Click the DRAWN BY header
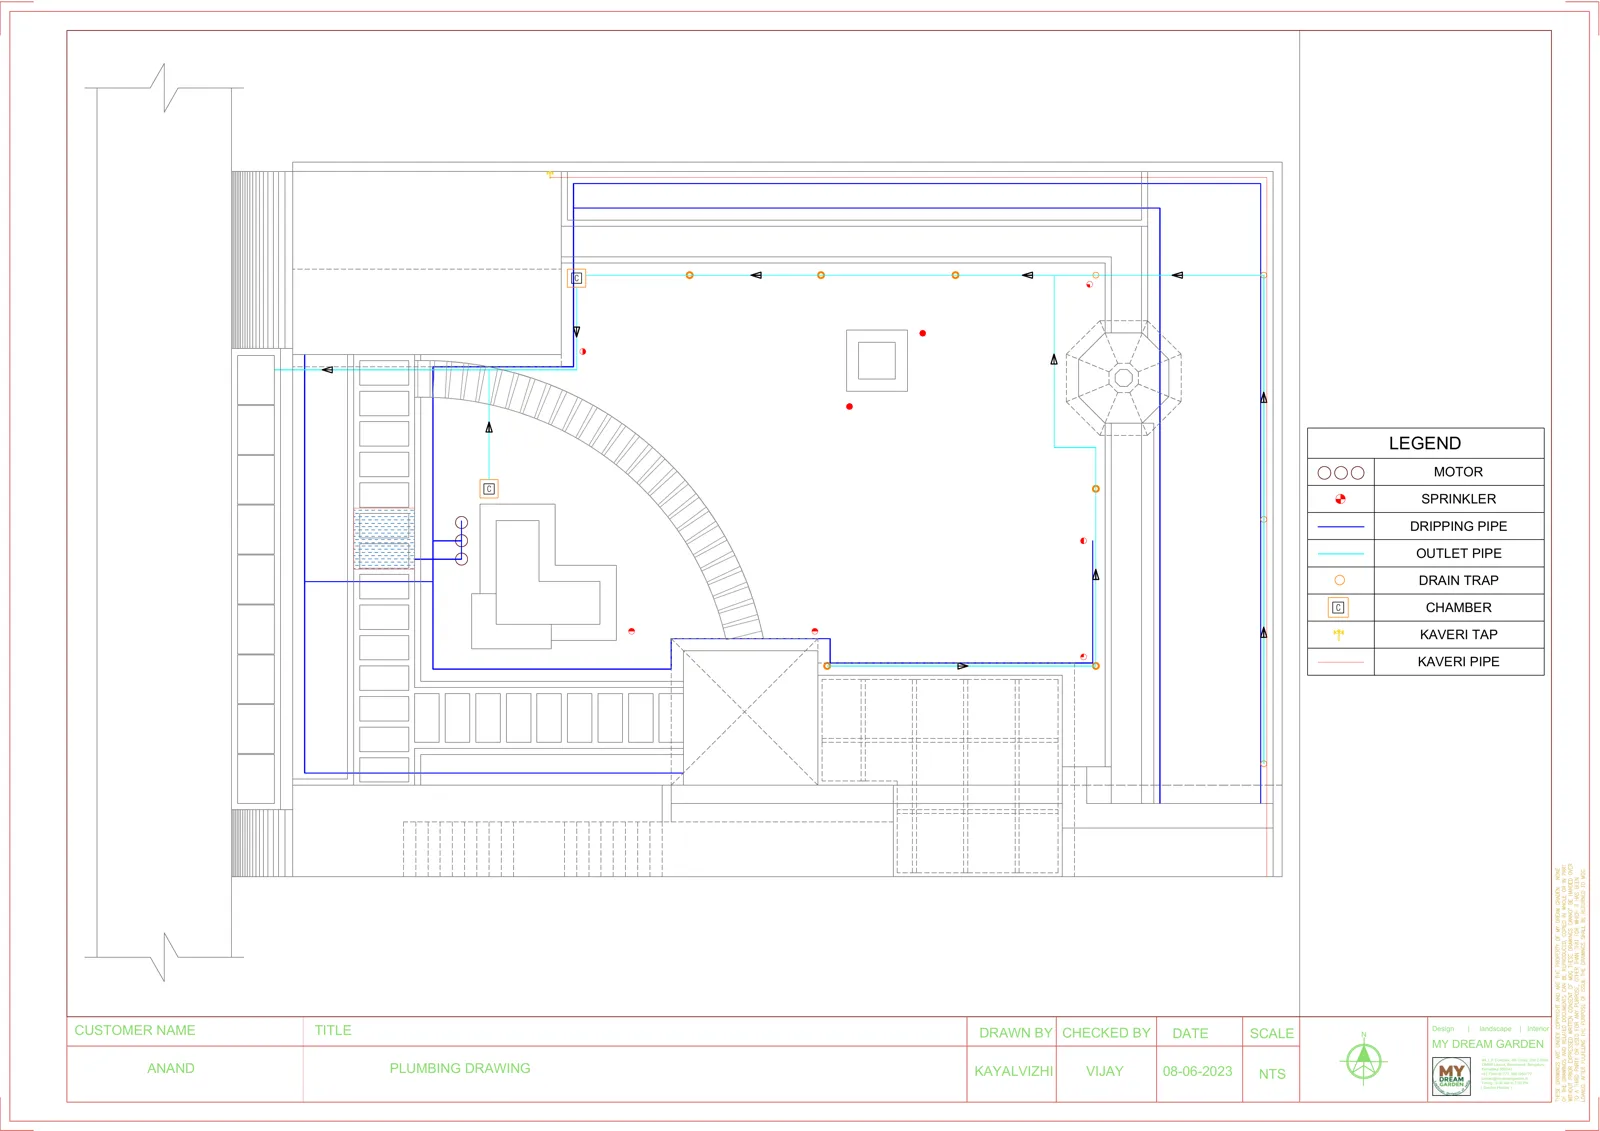This screenshot has width=1600, height=1131. (x=1015, y=1033)
